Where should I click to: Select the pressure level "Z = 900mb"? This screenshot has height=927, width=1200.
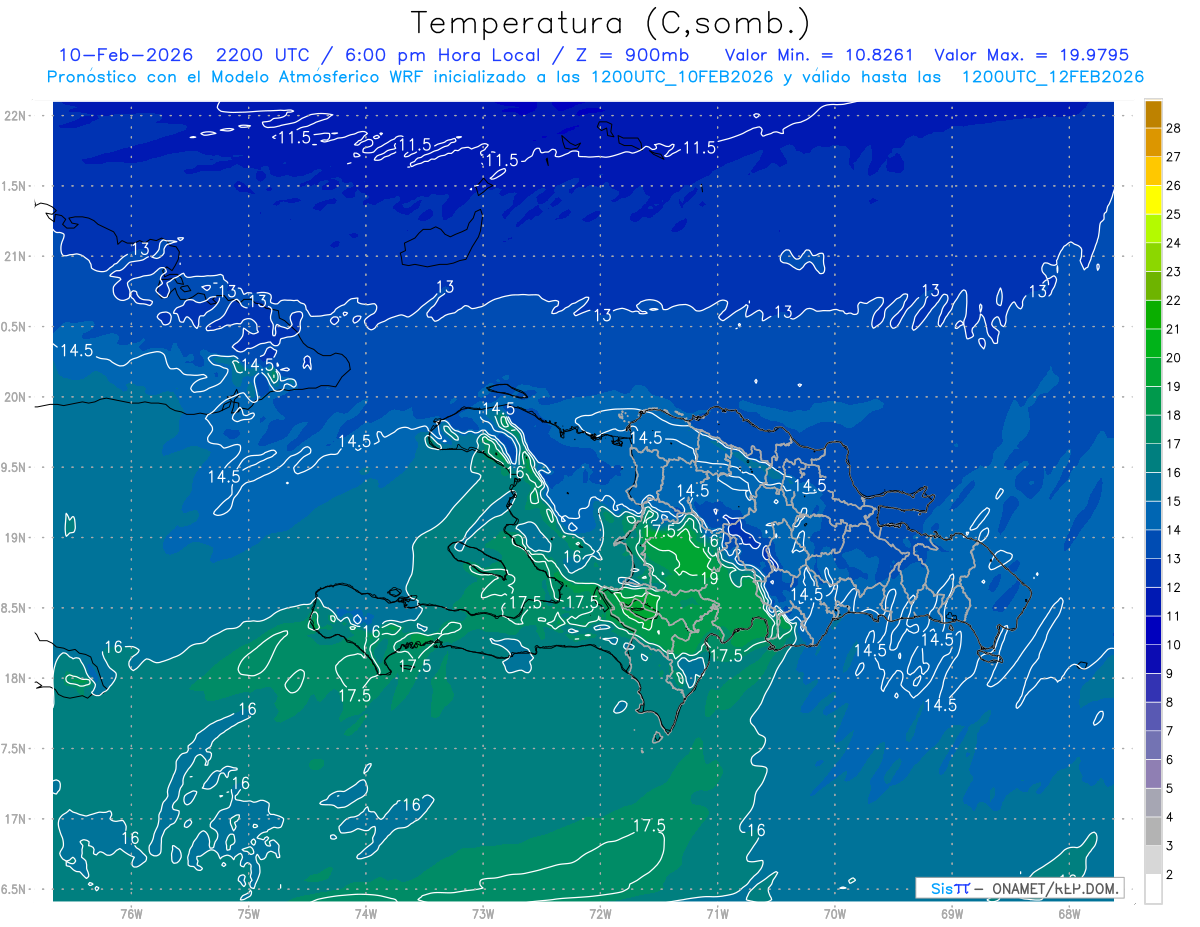click(x=630, y=56)
